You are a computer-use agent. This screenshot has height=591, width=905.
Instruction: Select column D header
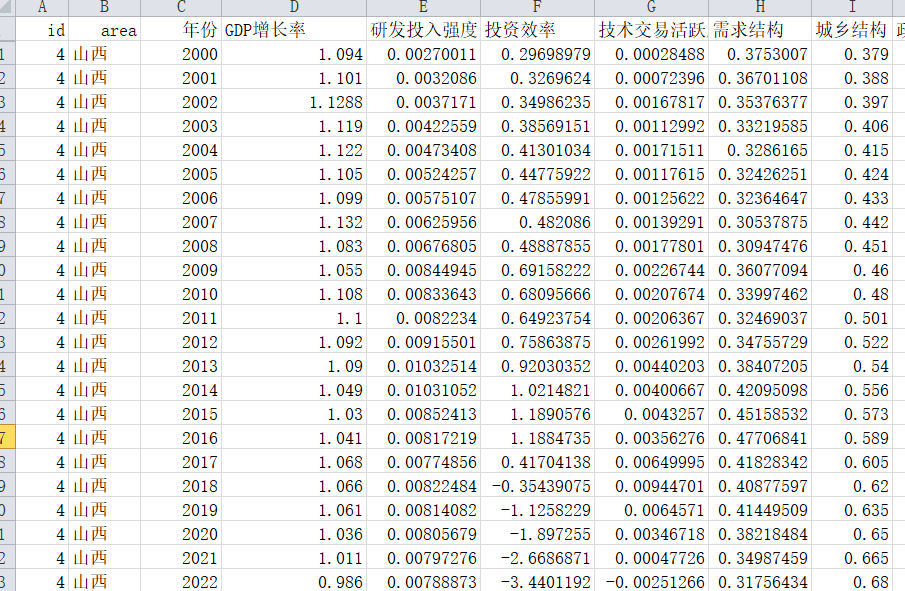click(x=294, y=8)
